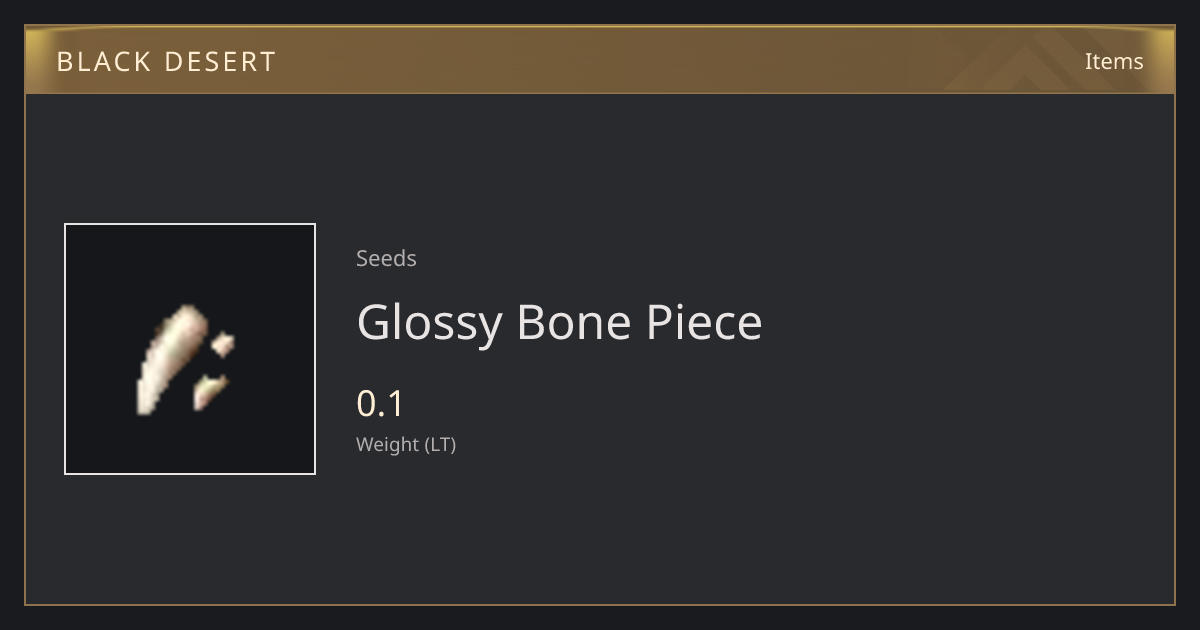Screen dimensions: 1200x630
Task: Click the upper small bone fragment
Action: (x=223, y=345)
